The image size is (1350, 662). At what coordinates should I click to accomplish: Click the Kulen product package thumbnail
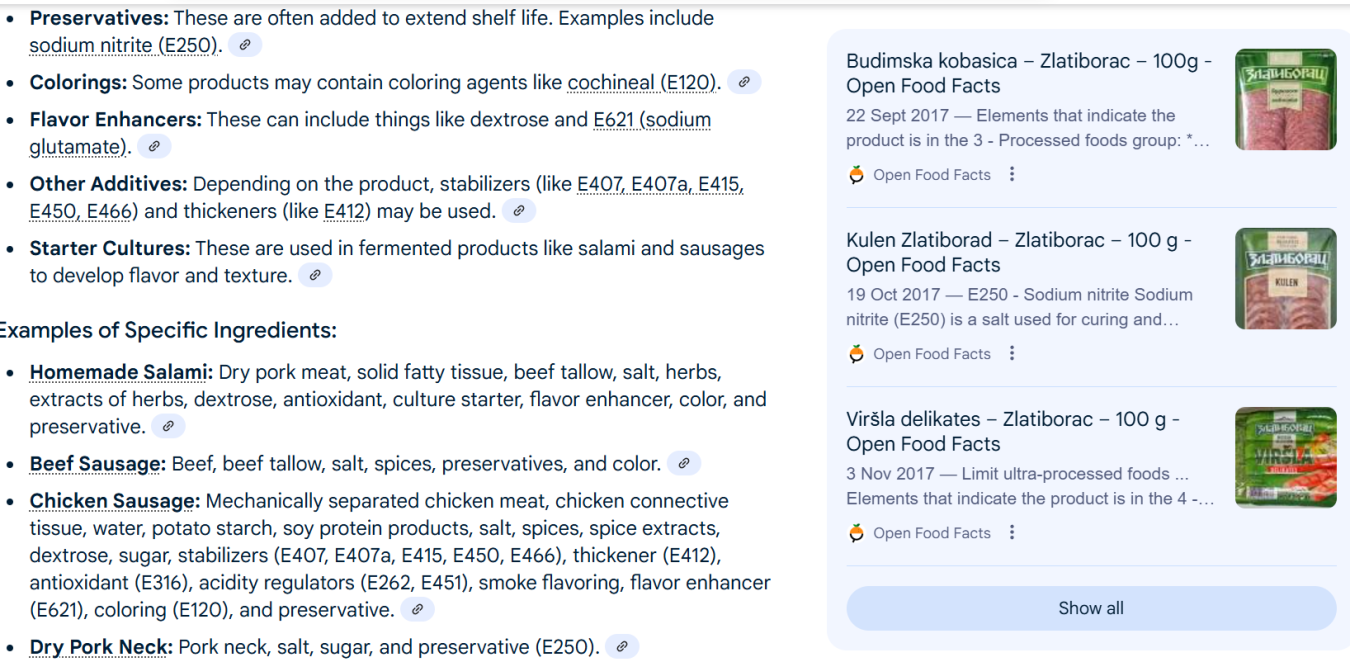coord(1286,279)
